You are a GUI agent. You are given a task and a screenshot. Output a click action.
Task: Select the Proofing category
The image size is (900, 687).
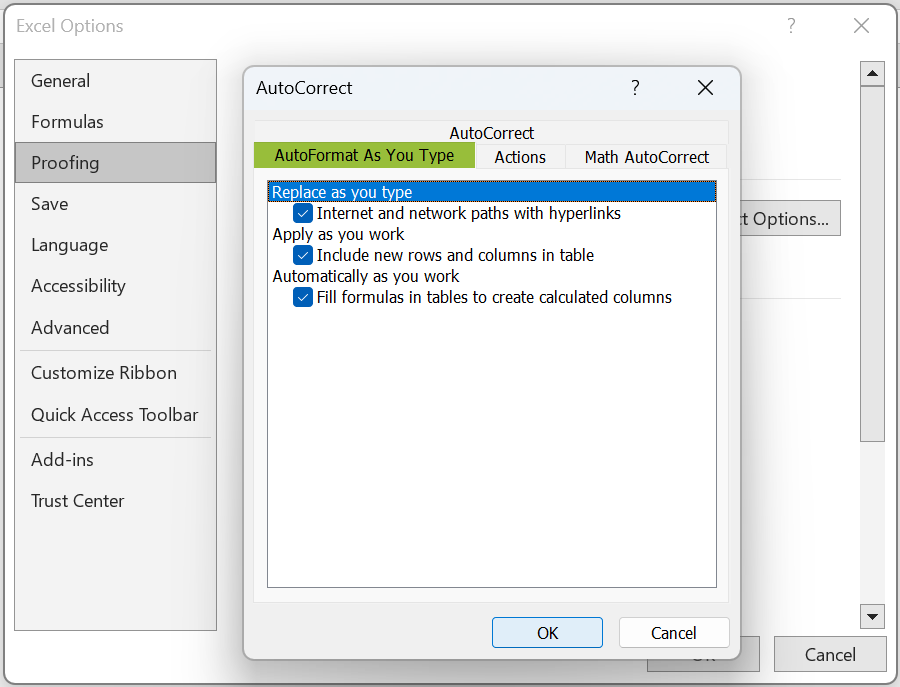[x=115, y=163]
